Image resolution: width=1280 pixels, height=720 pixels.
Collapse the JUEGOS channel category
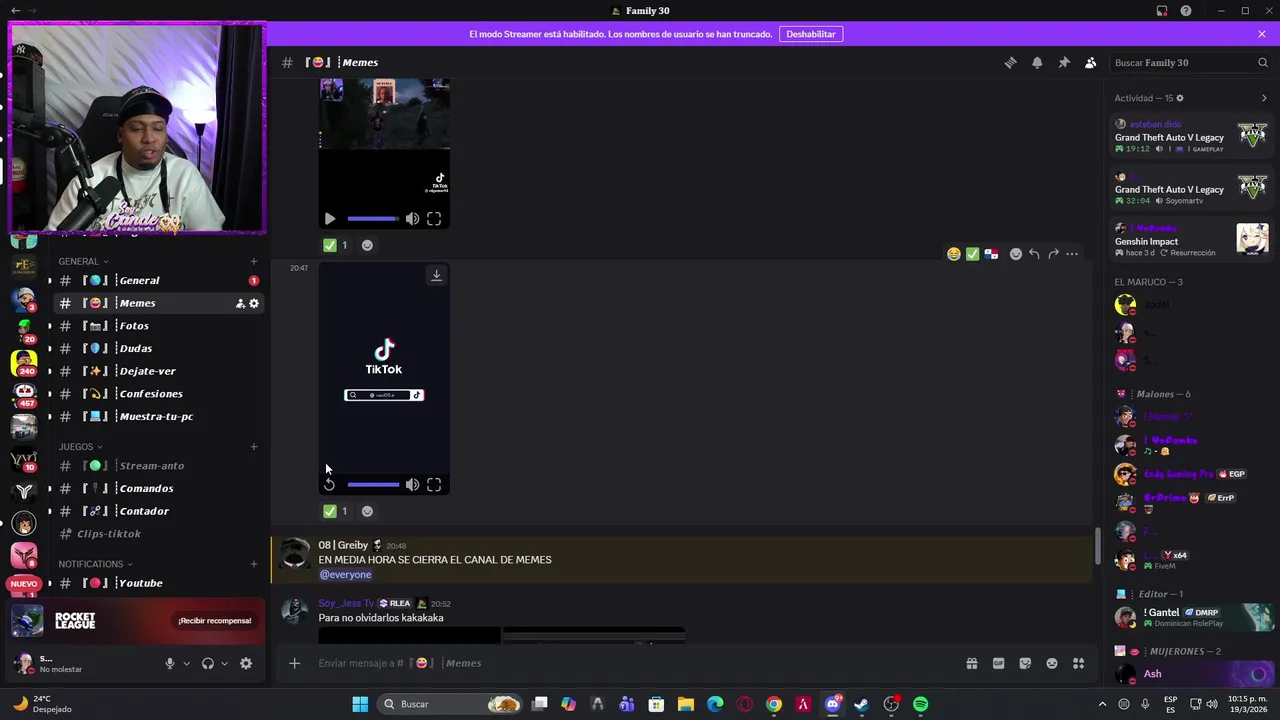tap(81, 447)
